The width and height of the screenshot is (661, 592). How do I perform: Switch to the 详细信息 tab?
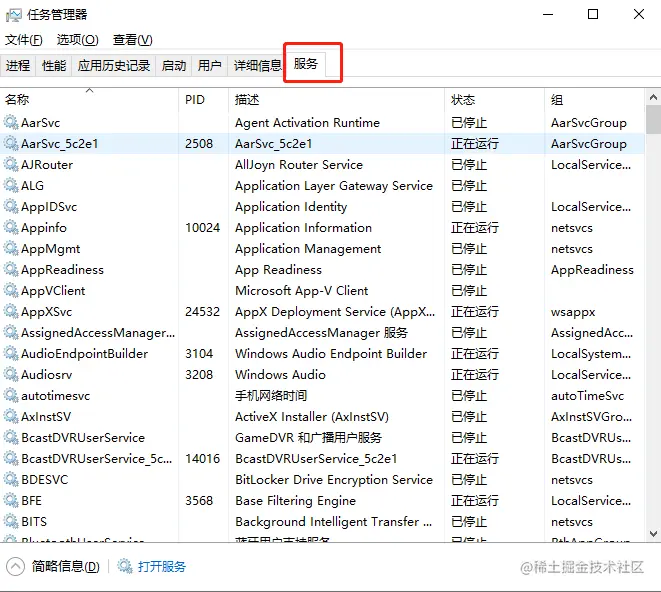click(x=257, y=66)
